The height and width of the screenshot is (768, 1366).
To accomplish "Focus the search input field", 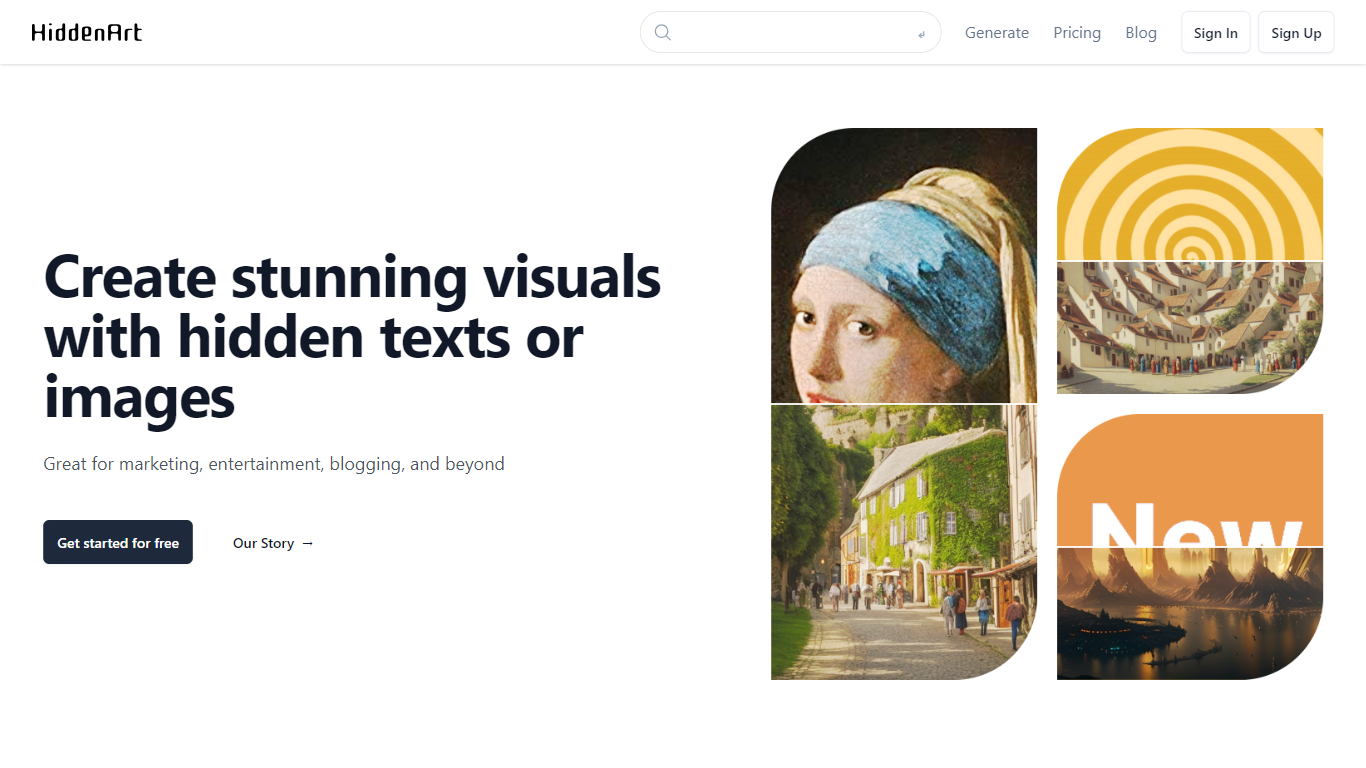I will click(x=790, y=32).
